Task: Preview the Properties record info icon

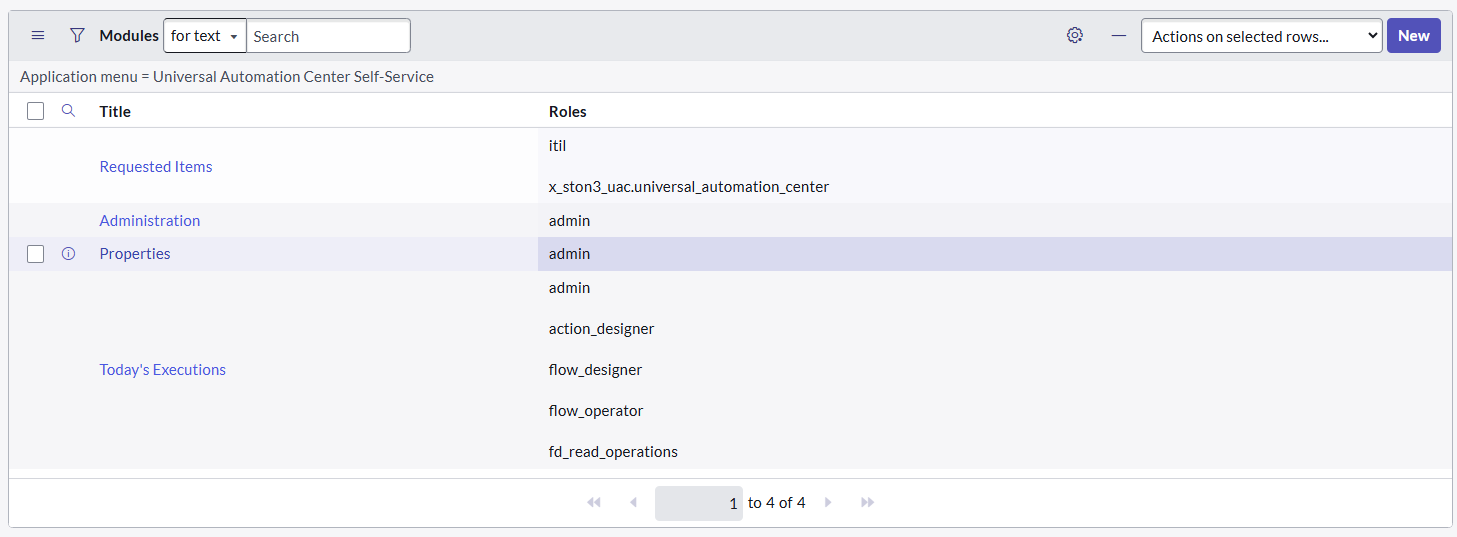Action: click(x=68, y=254)
